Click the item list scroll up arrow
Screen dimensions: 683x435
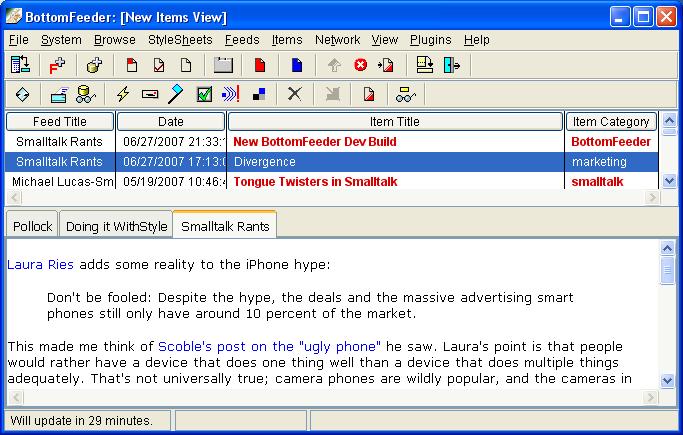pos(669,119)
